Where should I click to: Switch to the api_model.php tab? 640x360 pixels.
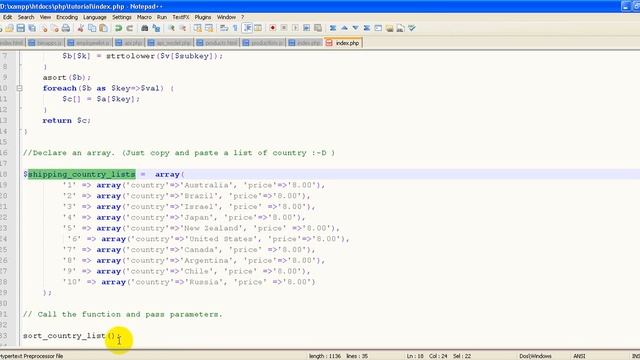point(170,43)
